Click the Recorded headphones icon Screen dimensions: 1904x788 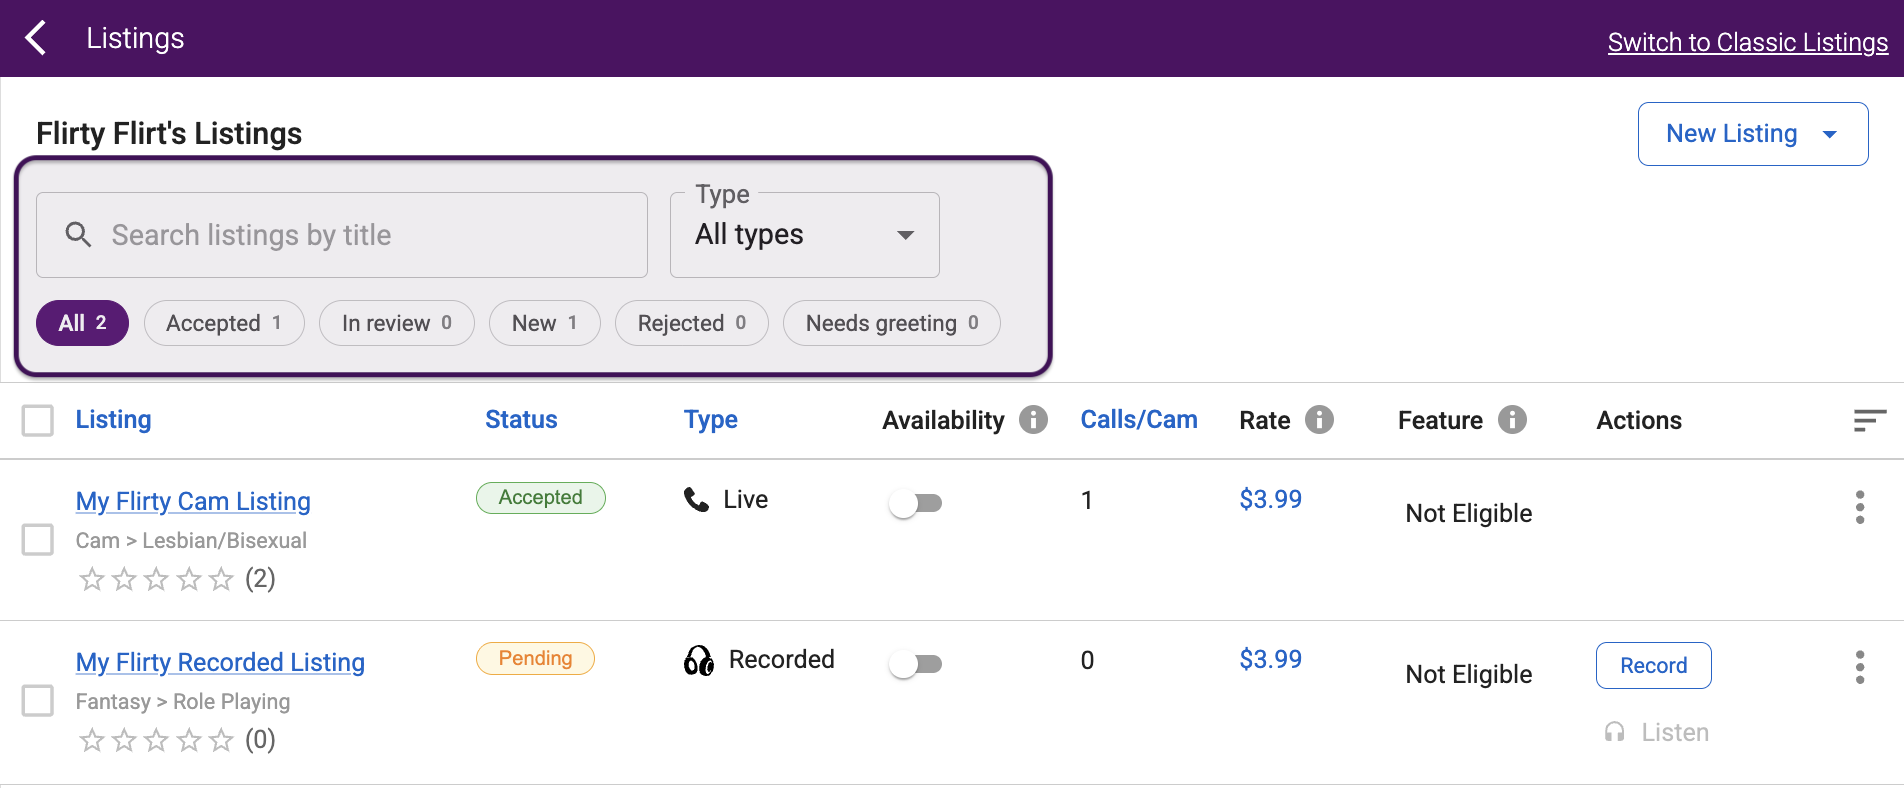point(699,660)
